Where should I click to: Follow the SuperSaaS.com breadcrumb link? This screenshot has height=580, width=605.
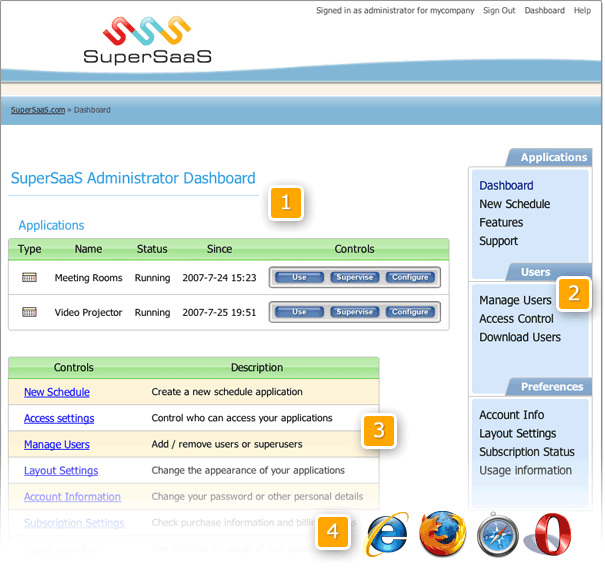(38, 110)
